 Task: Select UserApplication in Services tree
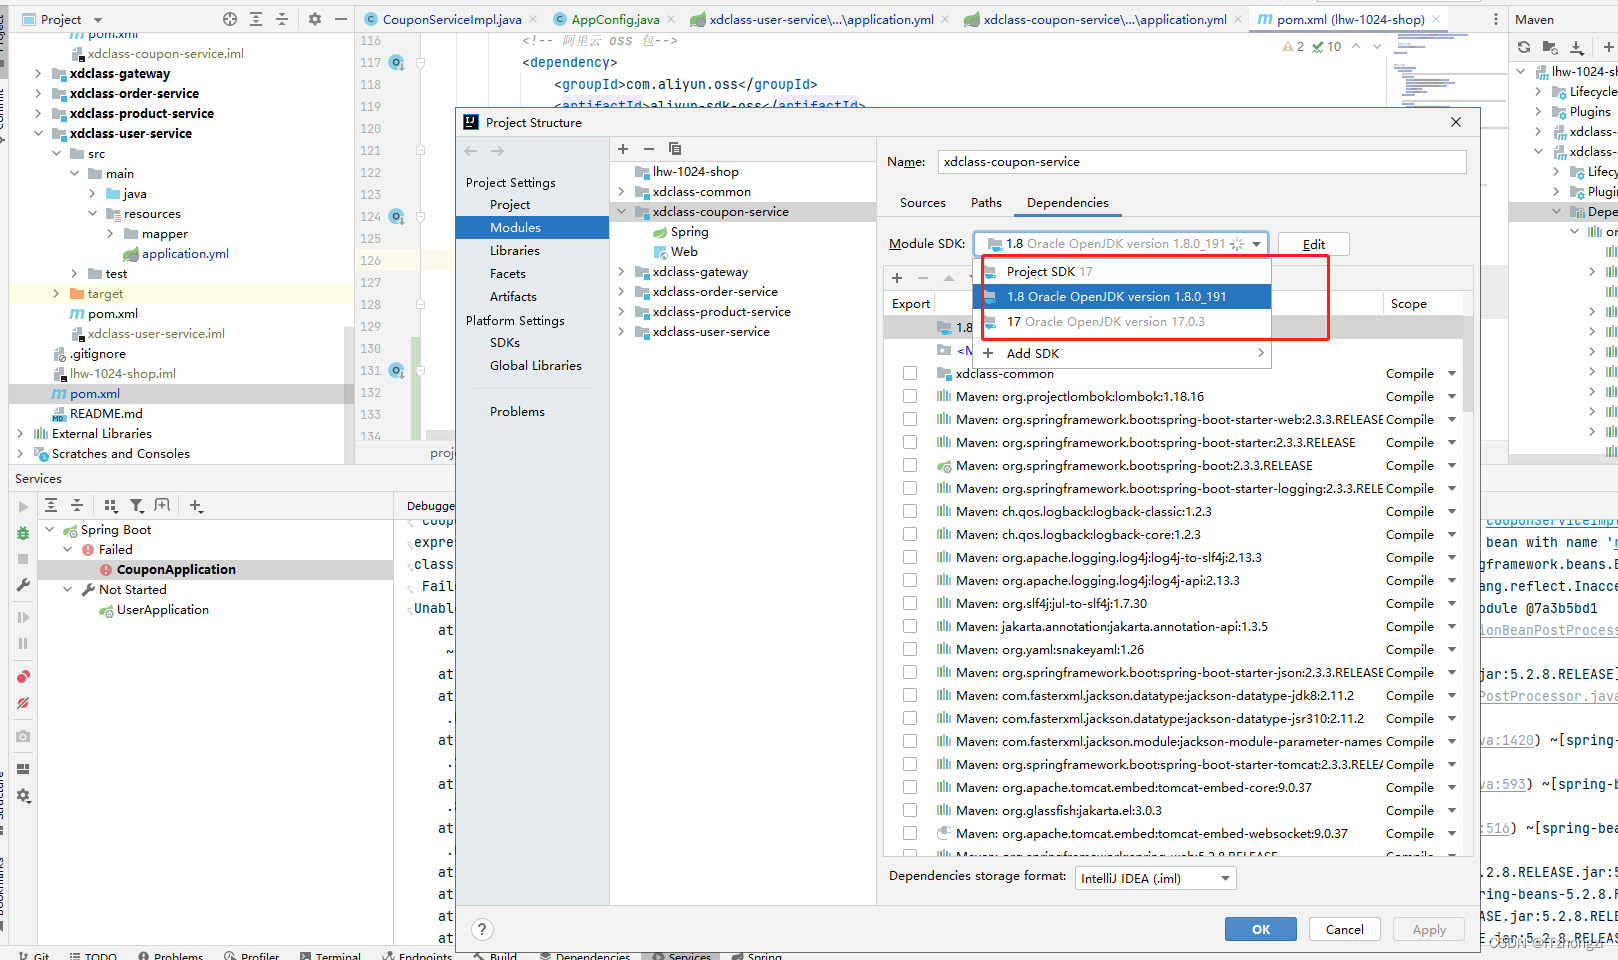point(163,610)
